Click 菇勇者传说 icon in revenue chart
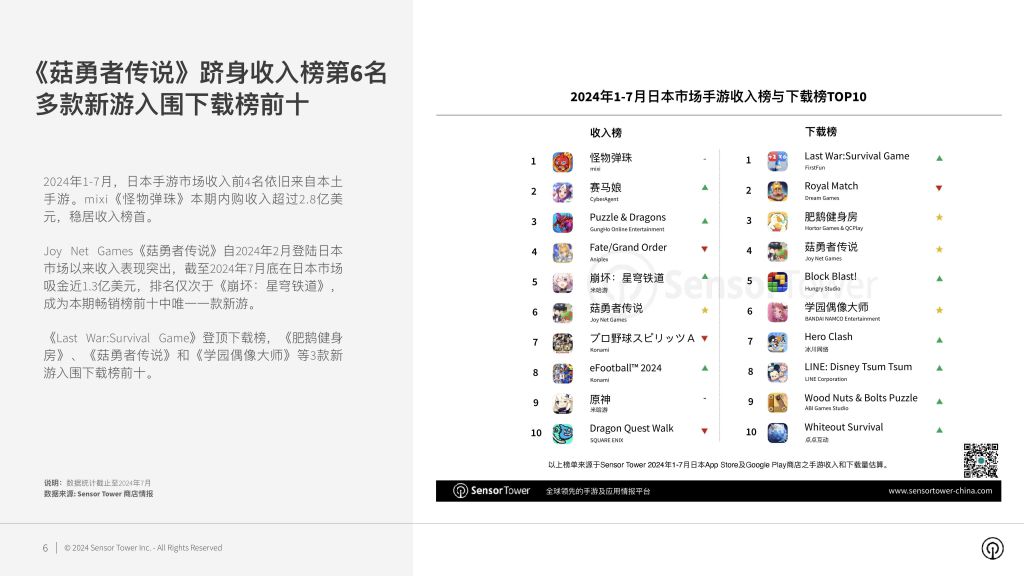Image resolution: width=1024 pixels, height=576 pixels. (x=562, y=313)
